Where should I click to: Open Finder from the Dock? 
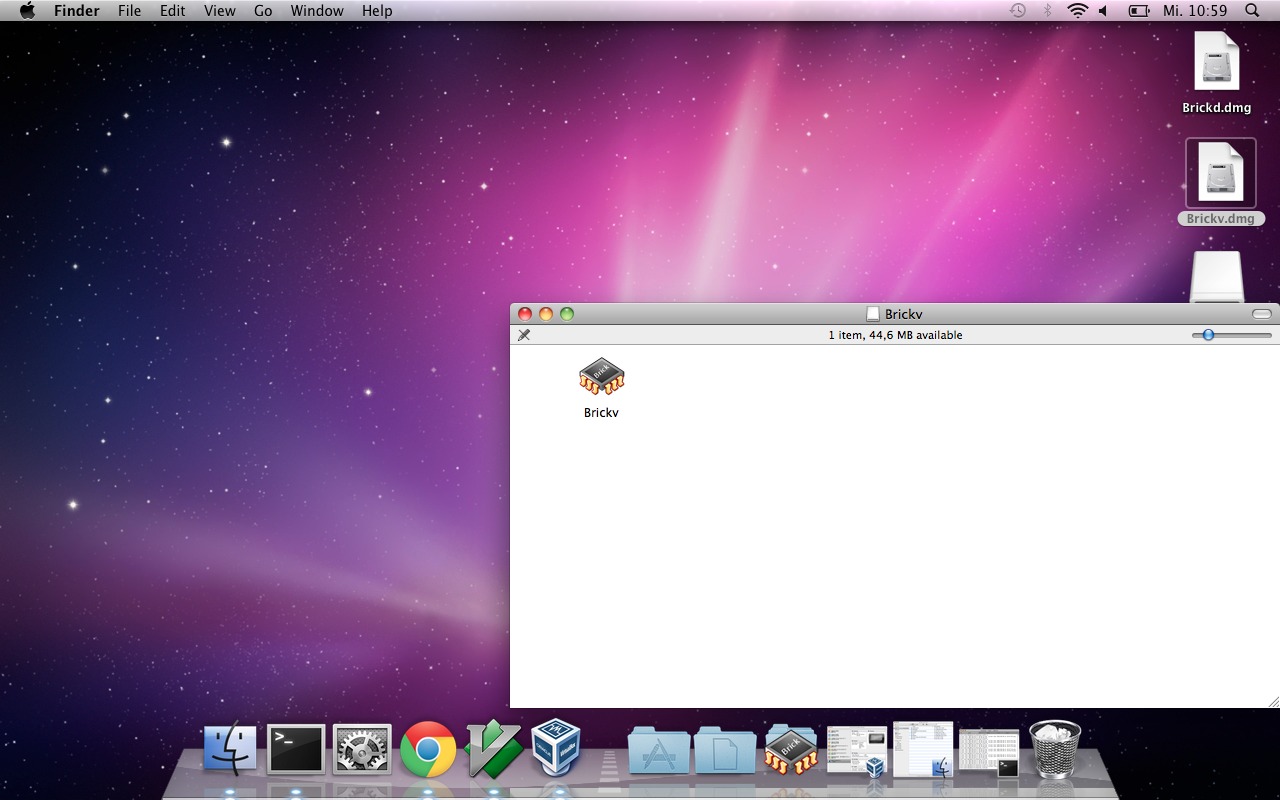[230, 749]
